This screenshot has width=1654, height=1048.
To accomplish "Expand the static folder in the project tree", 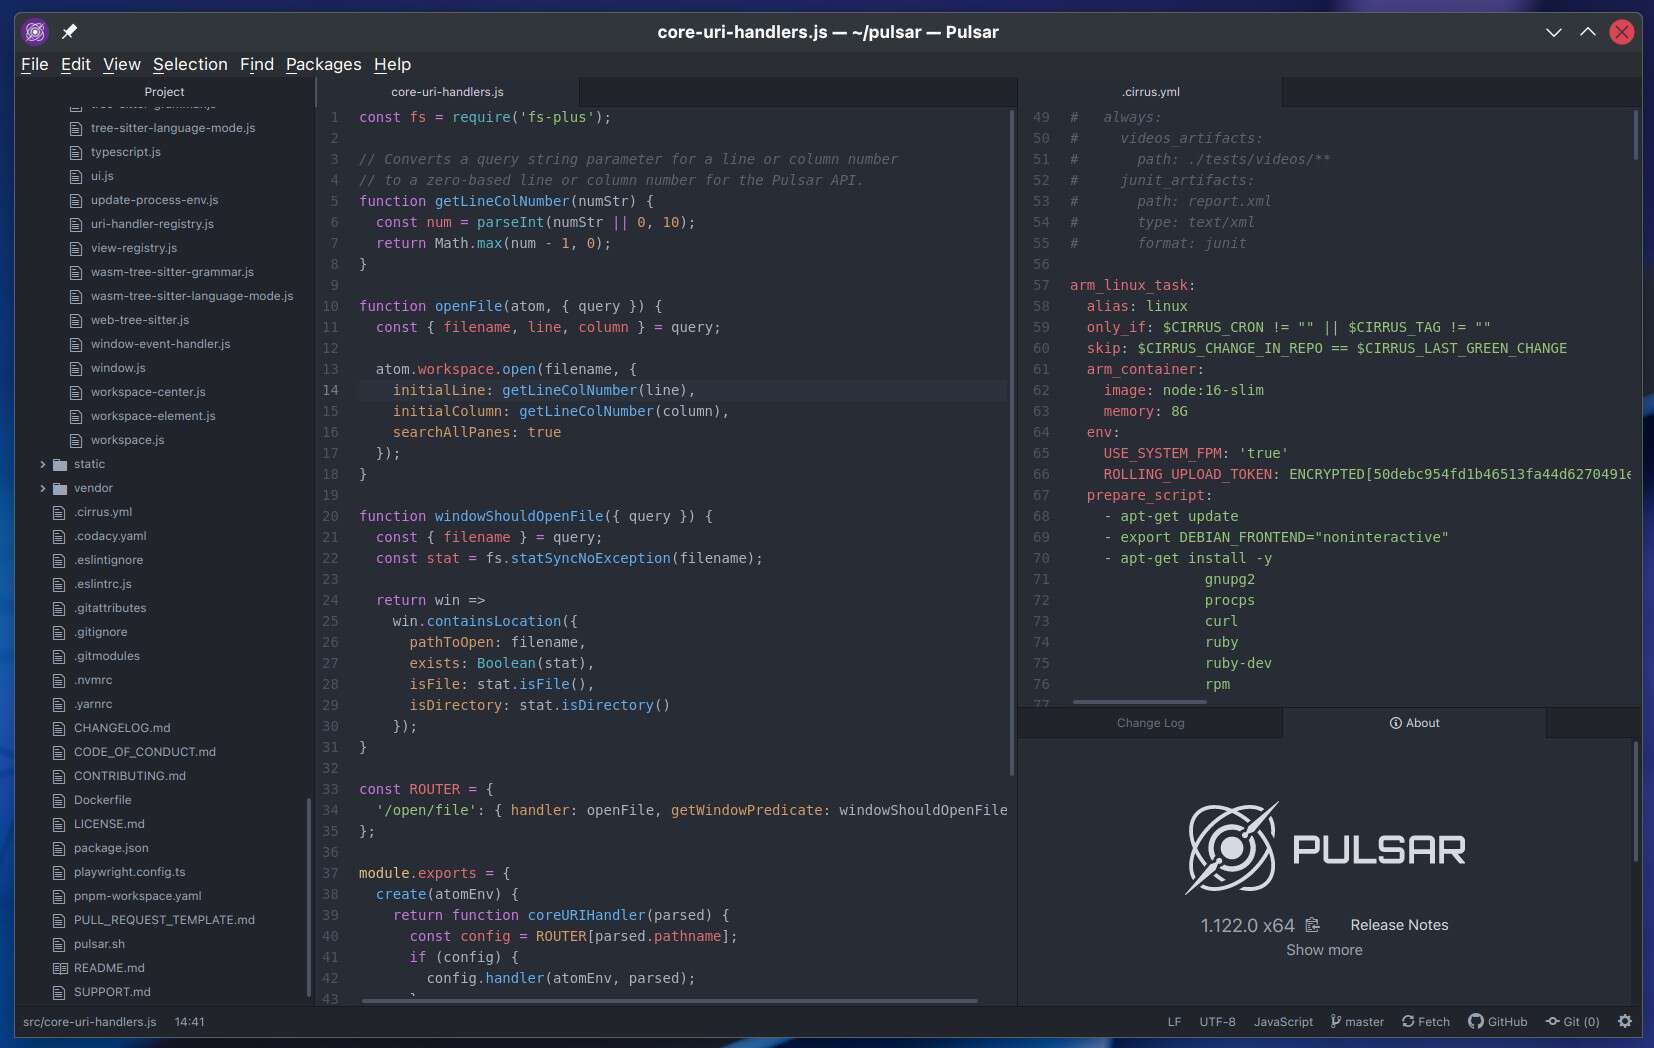I will (x=41, y=463).
